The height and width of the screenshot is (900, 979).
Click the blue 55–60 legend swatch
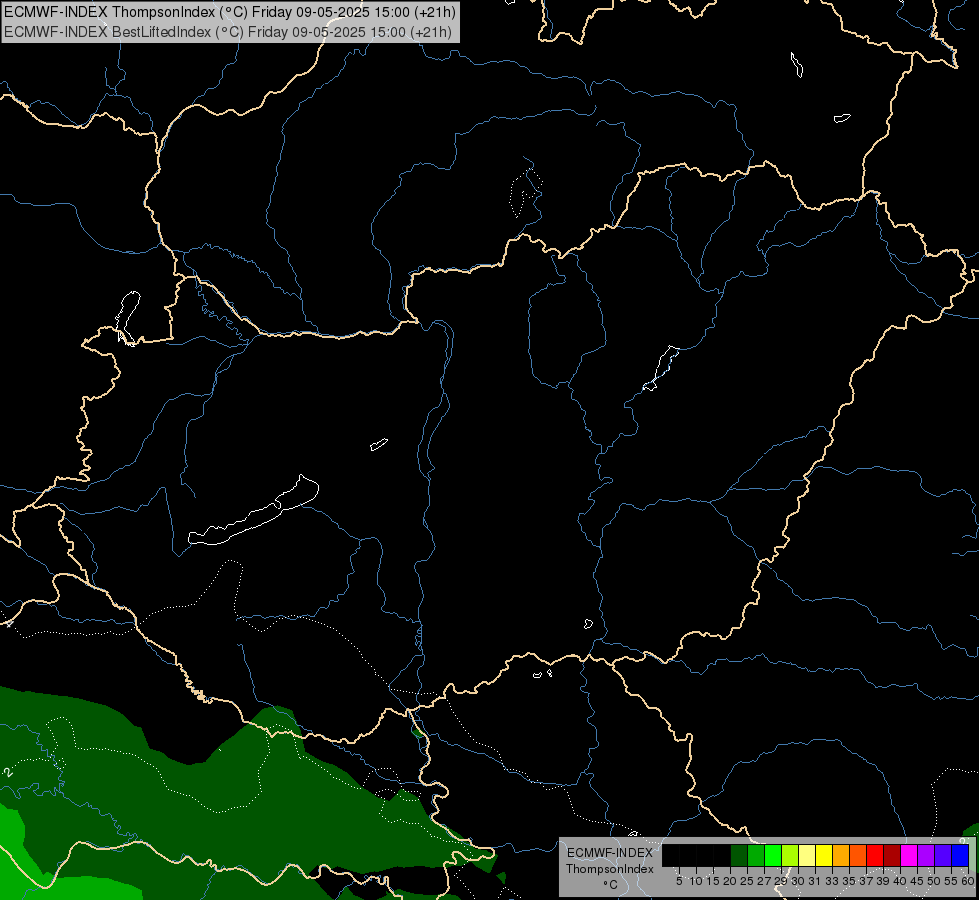tap(960, 855)
